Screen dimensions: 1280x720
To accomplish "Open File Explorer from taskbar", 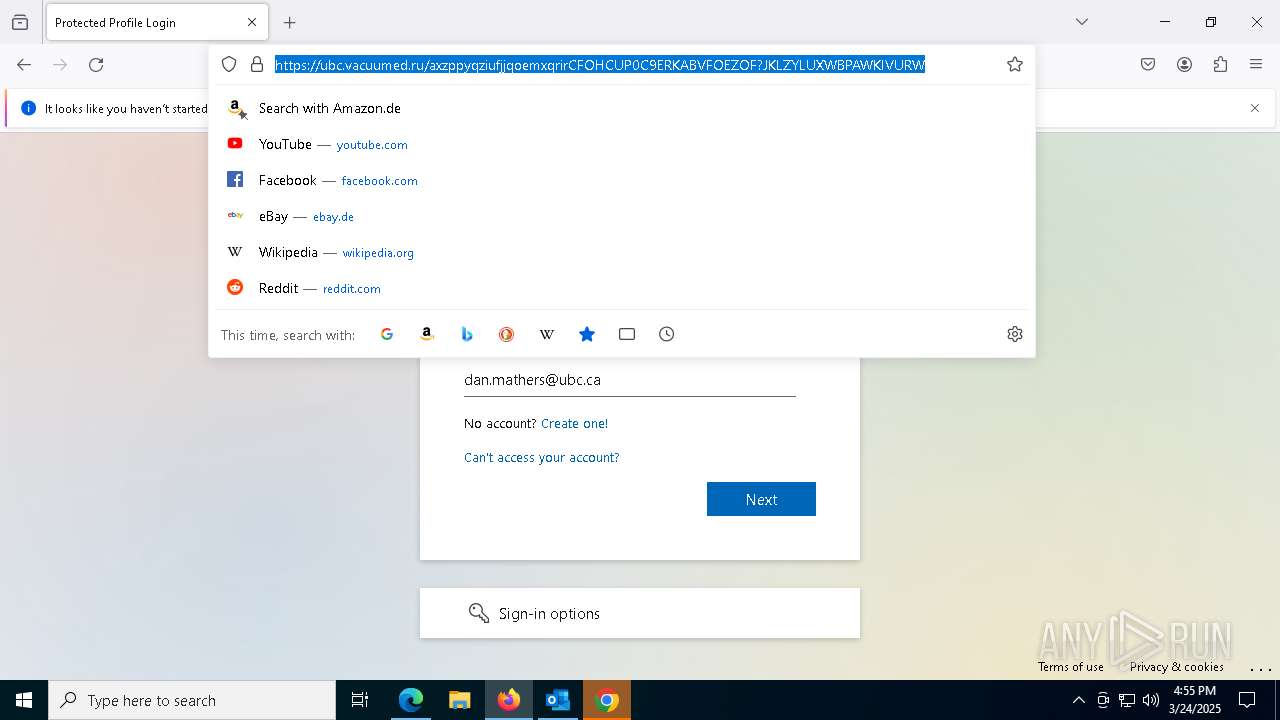I will [460, 700].
